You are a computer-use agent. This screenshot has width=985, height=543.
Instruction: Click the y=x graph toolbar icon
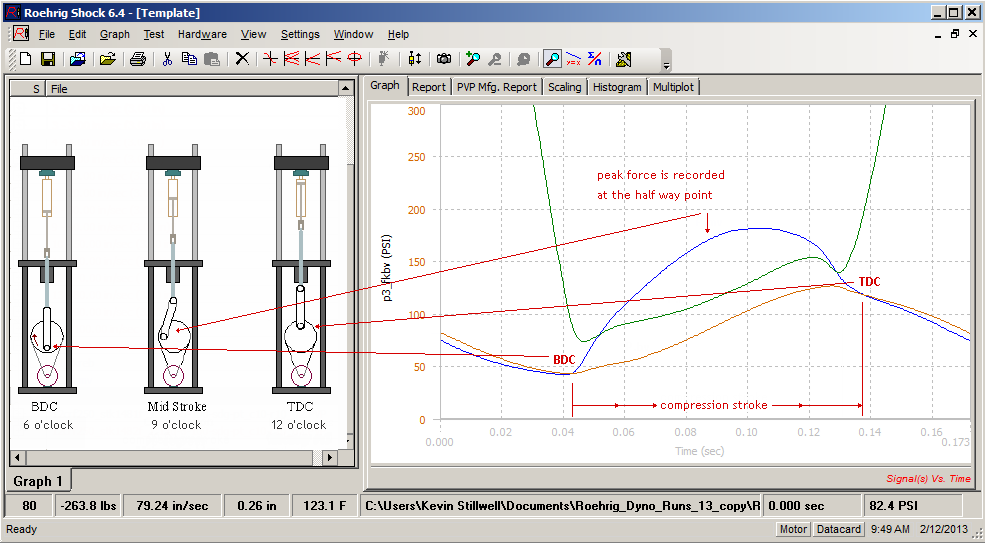pyautogui.click(x=573, y=59)
